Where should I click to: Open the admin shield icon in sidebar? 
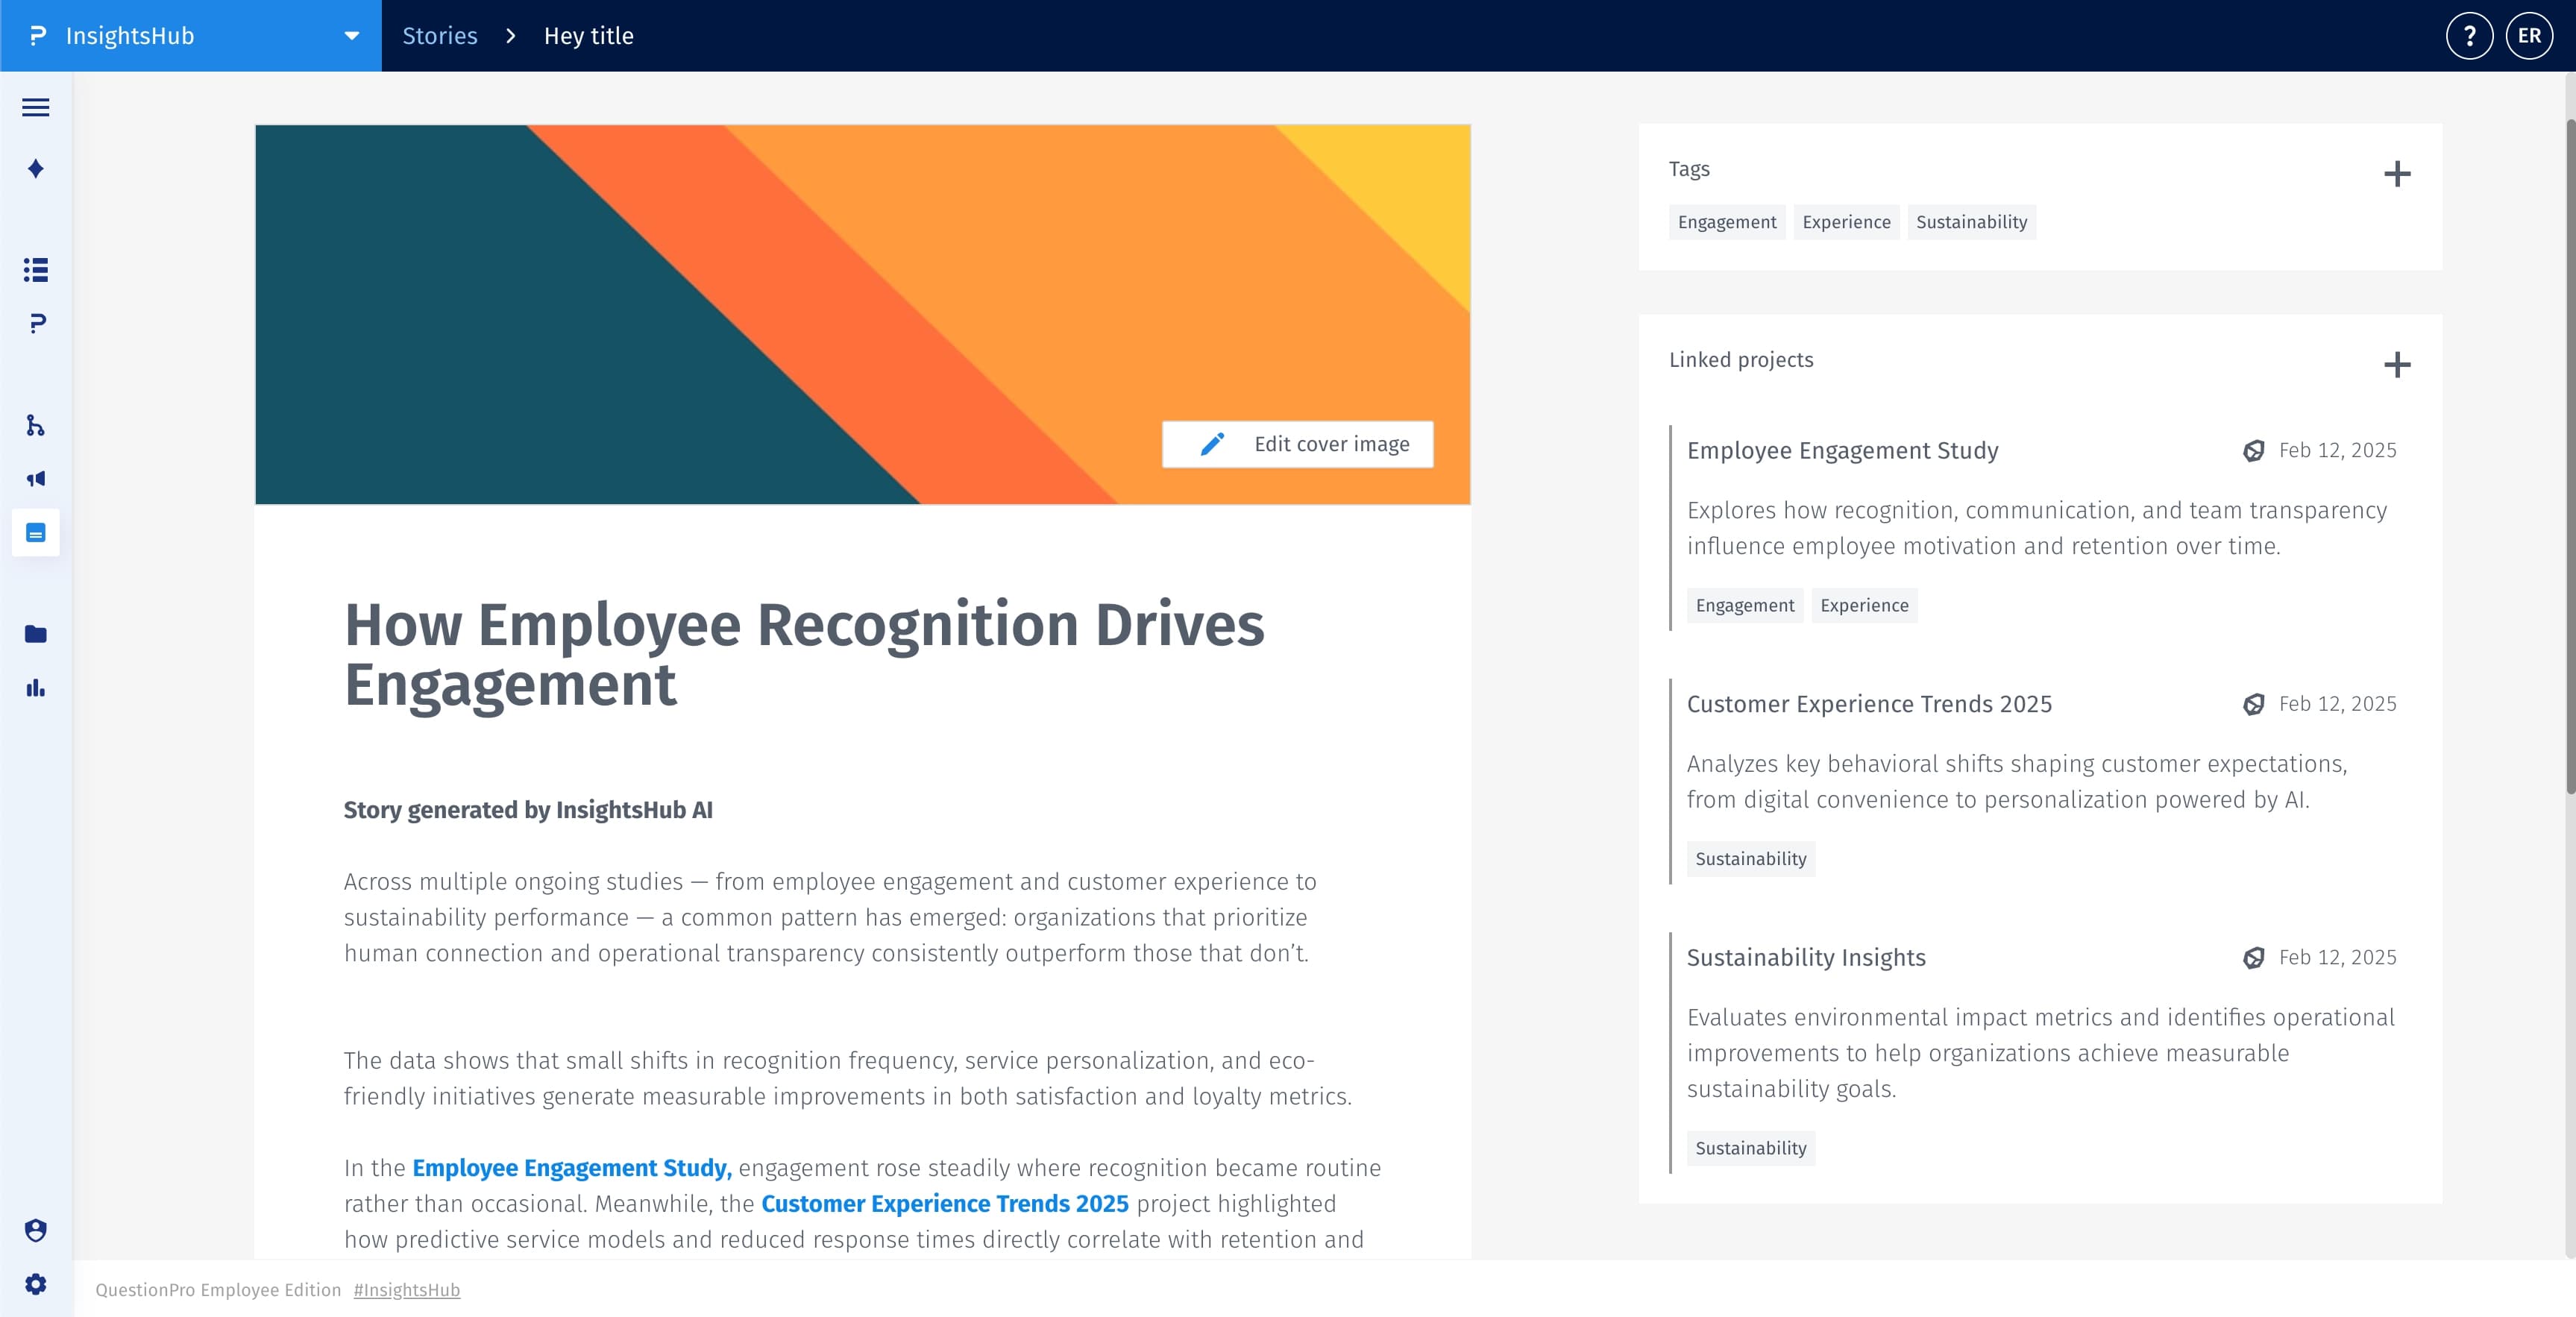[x=36, y=1230]
